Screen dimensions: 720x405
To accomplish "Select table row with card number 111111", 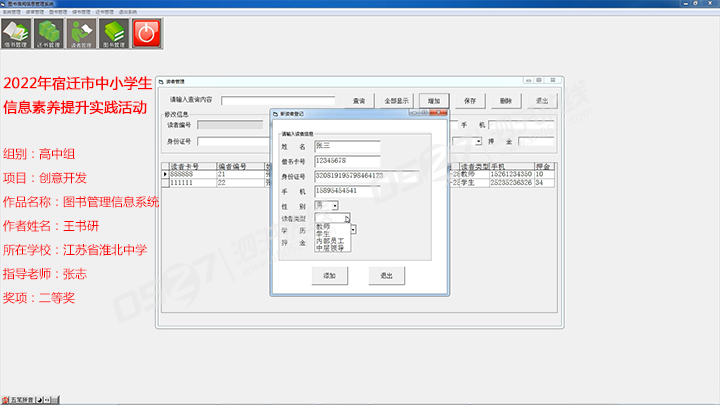I will (x=192, y=183).
